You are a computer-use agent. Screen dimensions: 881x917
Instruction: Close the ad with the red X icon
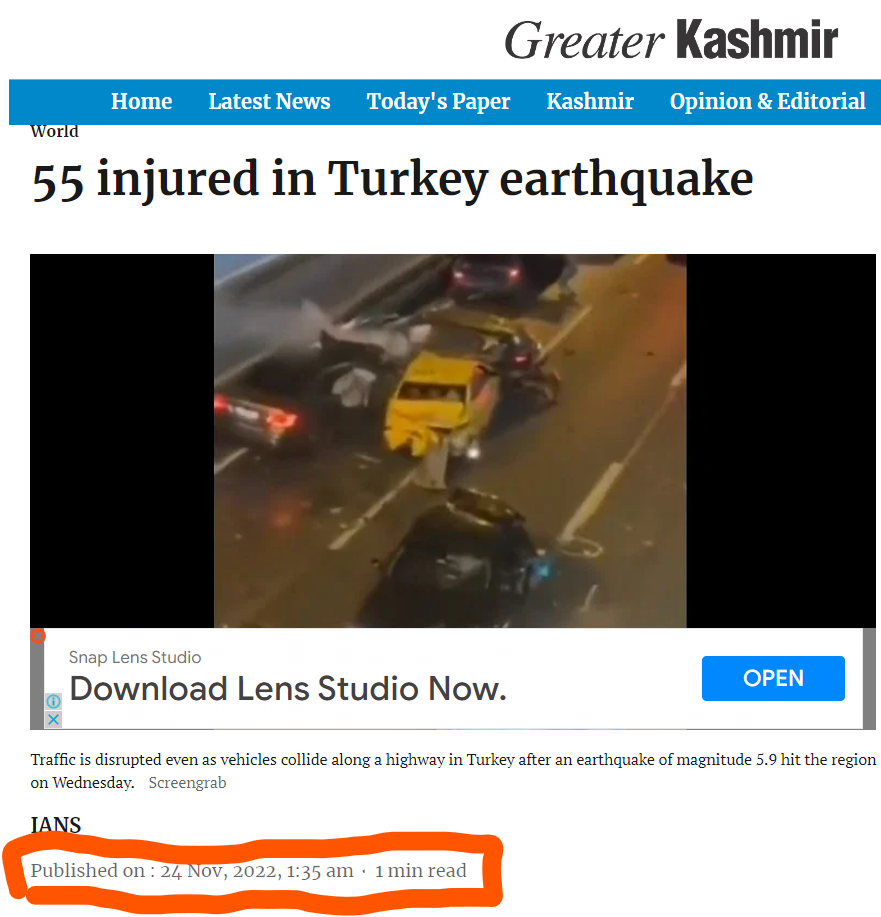point(38,636)
